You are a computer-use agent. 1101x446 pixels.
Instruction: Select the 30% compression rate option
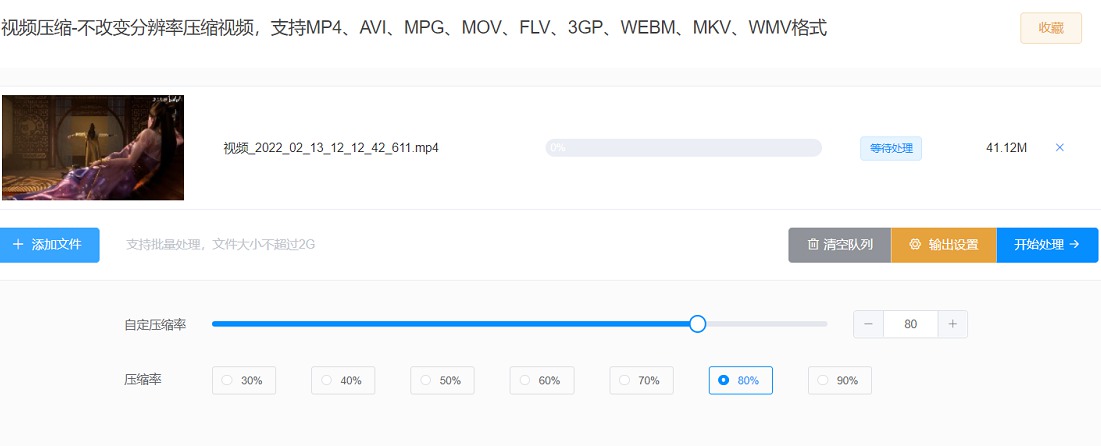coord(244,380)
